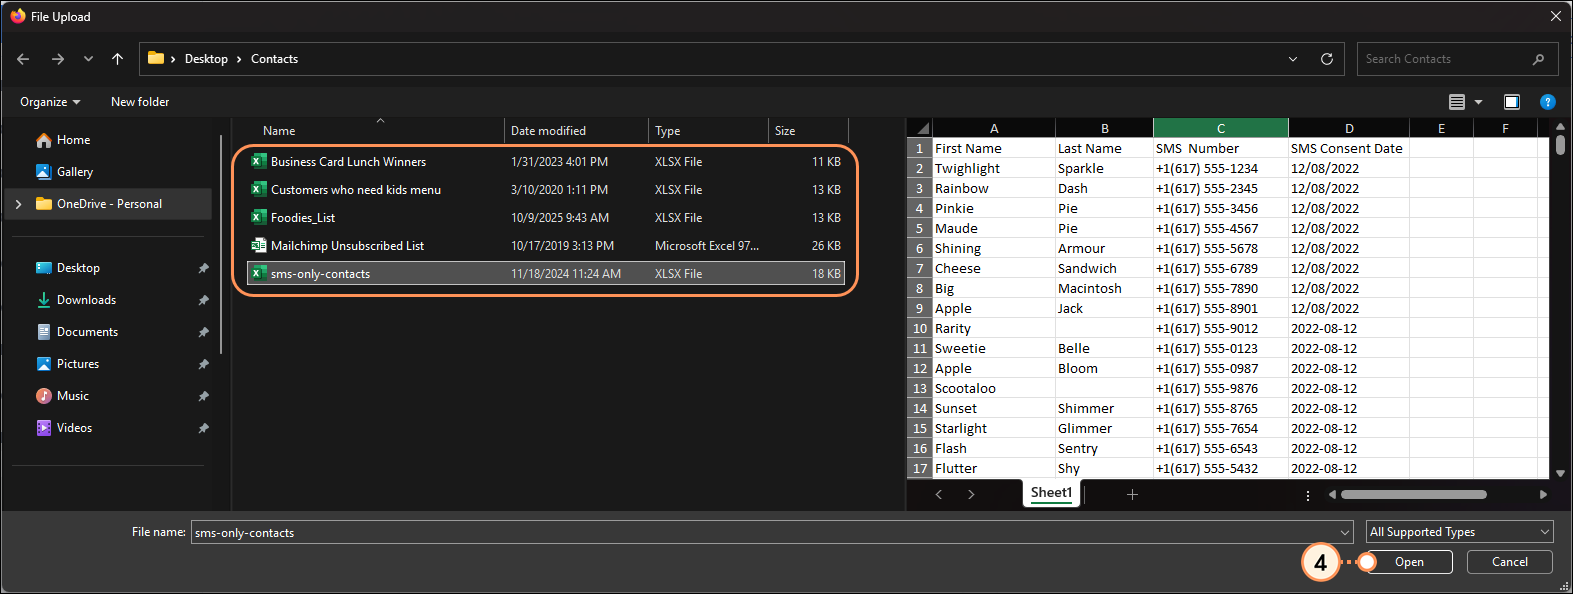Click the SMS Consent Date cell

1349,148
